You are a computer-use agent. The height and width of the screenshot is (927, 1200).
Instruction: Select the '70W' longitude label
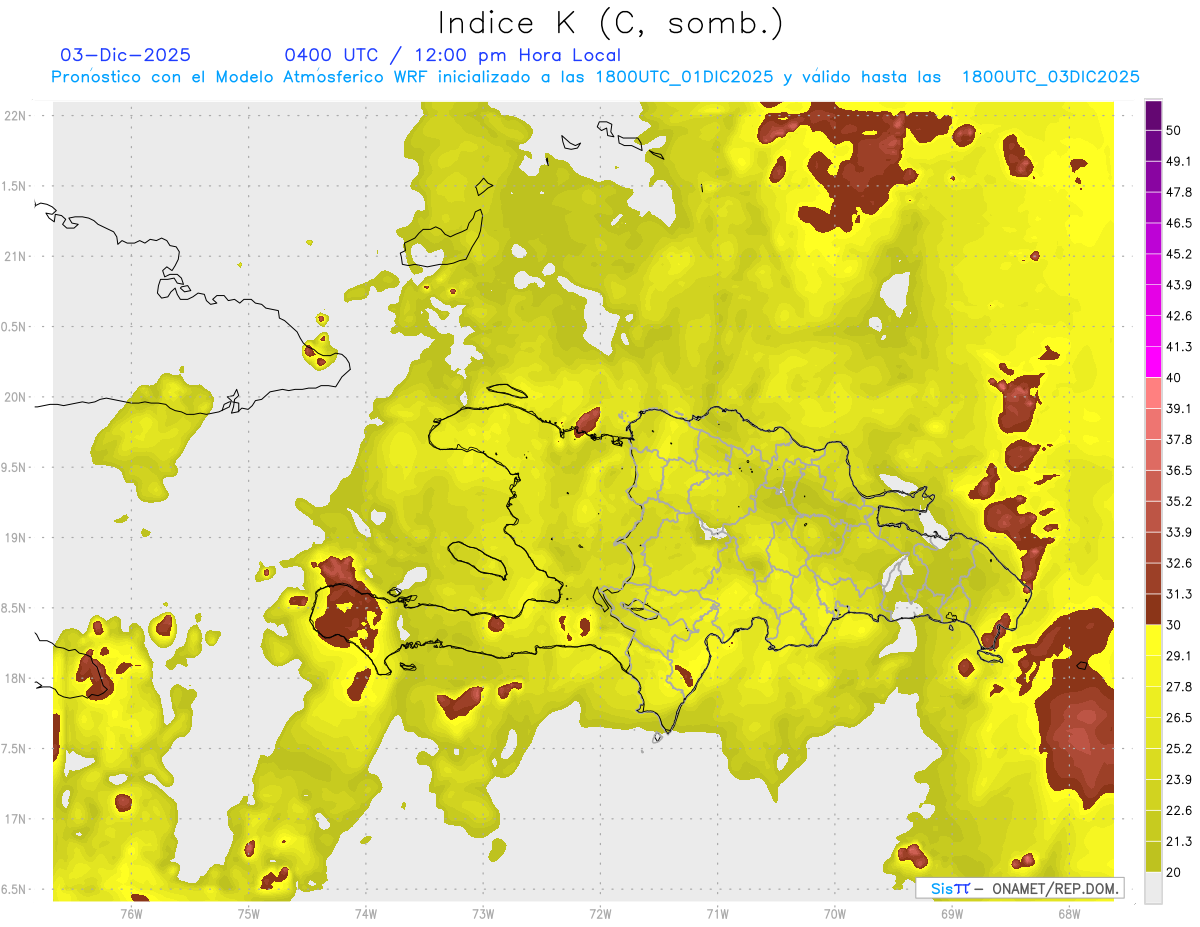tap(835, 913)
